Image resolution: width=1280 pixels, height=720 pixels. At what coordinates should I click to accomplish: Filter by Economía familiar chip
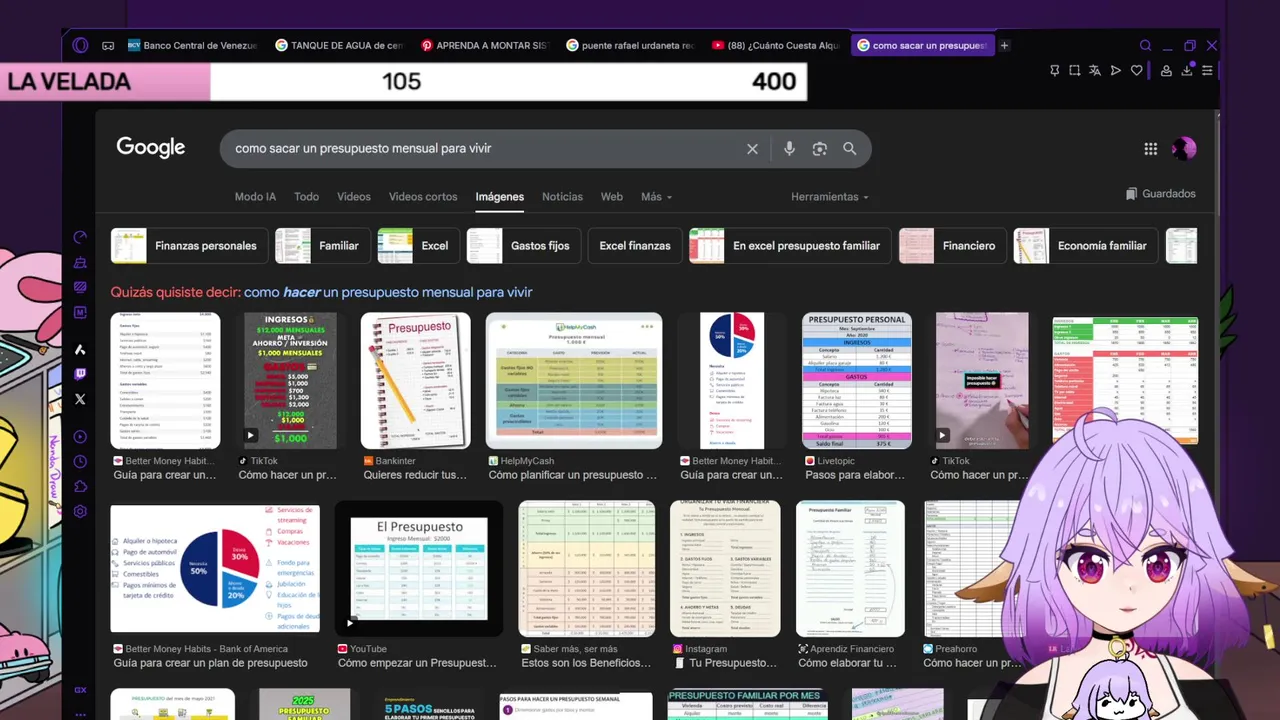[1086, 246]
